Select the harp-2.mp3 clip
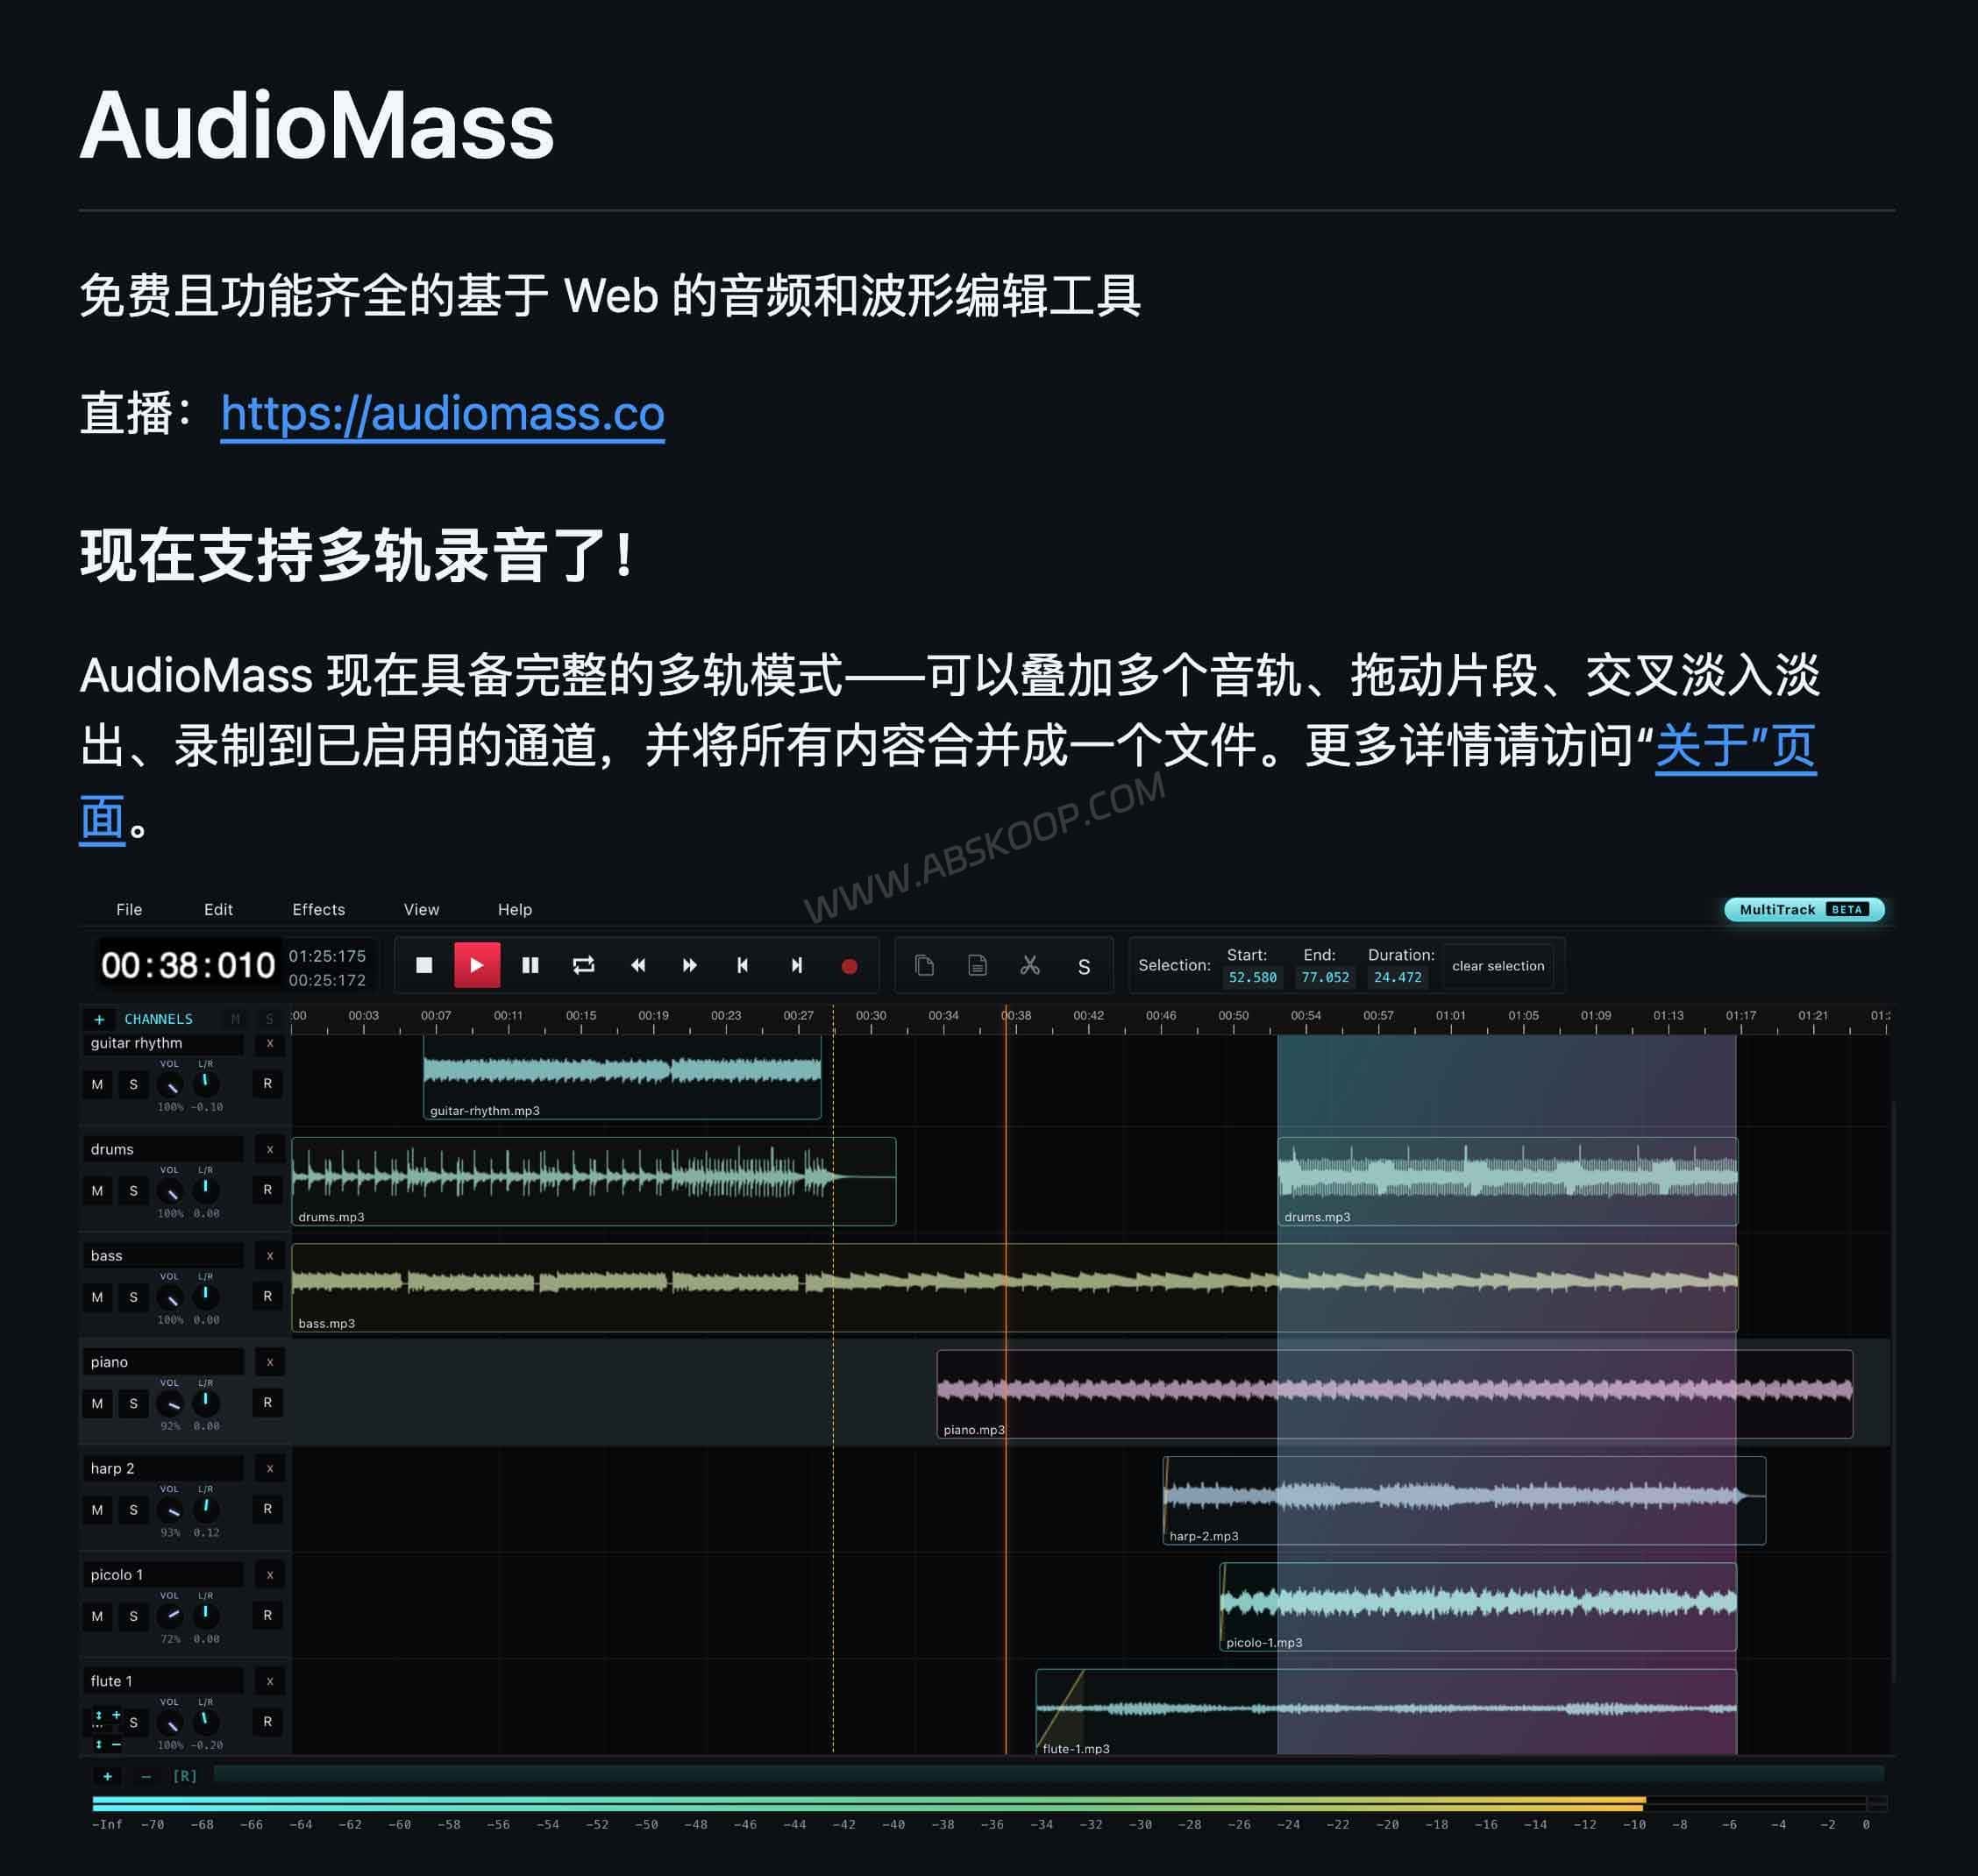1978x1876 pixels. tap(1464, 1500)
